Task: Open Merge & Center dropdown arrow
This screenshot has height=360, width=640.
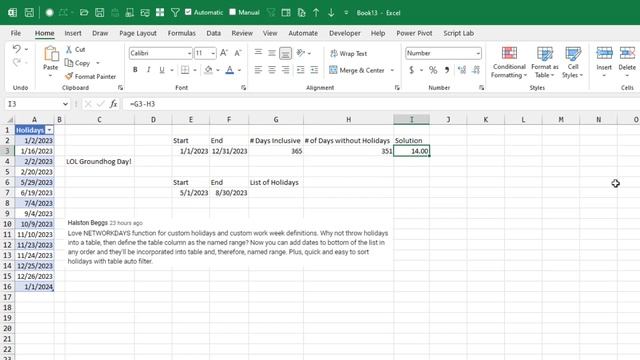Action: 392,70
